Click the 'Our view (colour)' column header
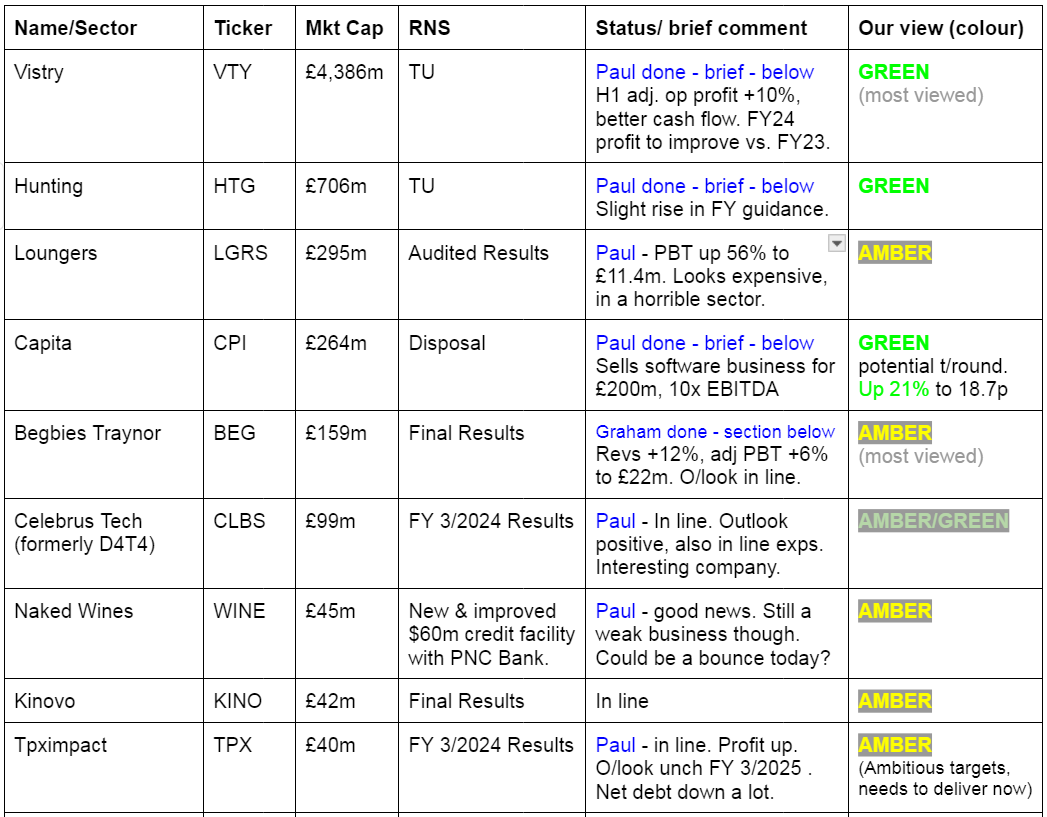 (x=941, y=28)
